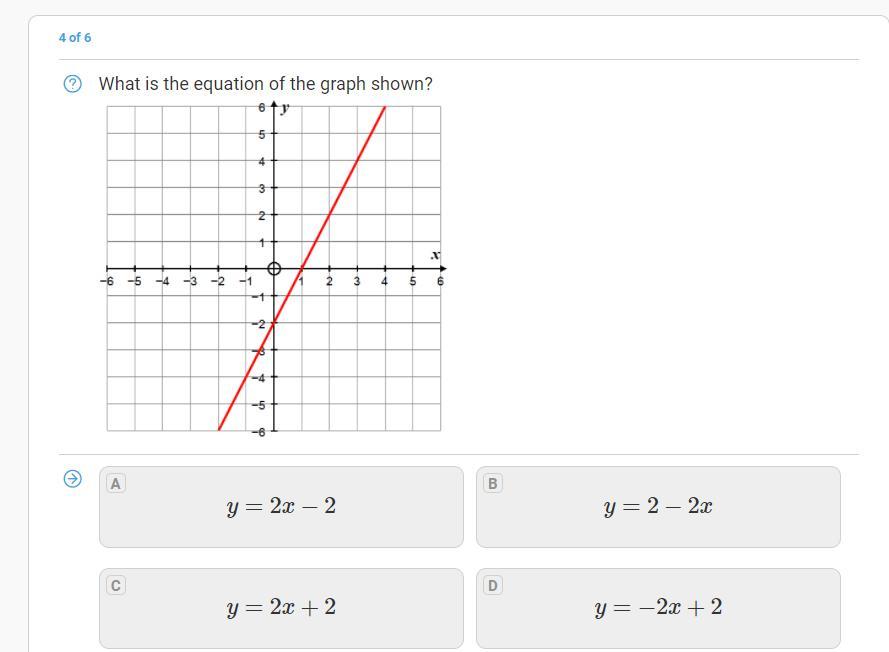Click the x-axis tick labeled −5

coord(134,281)
